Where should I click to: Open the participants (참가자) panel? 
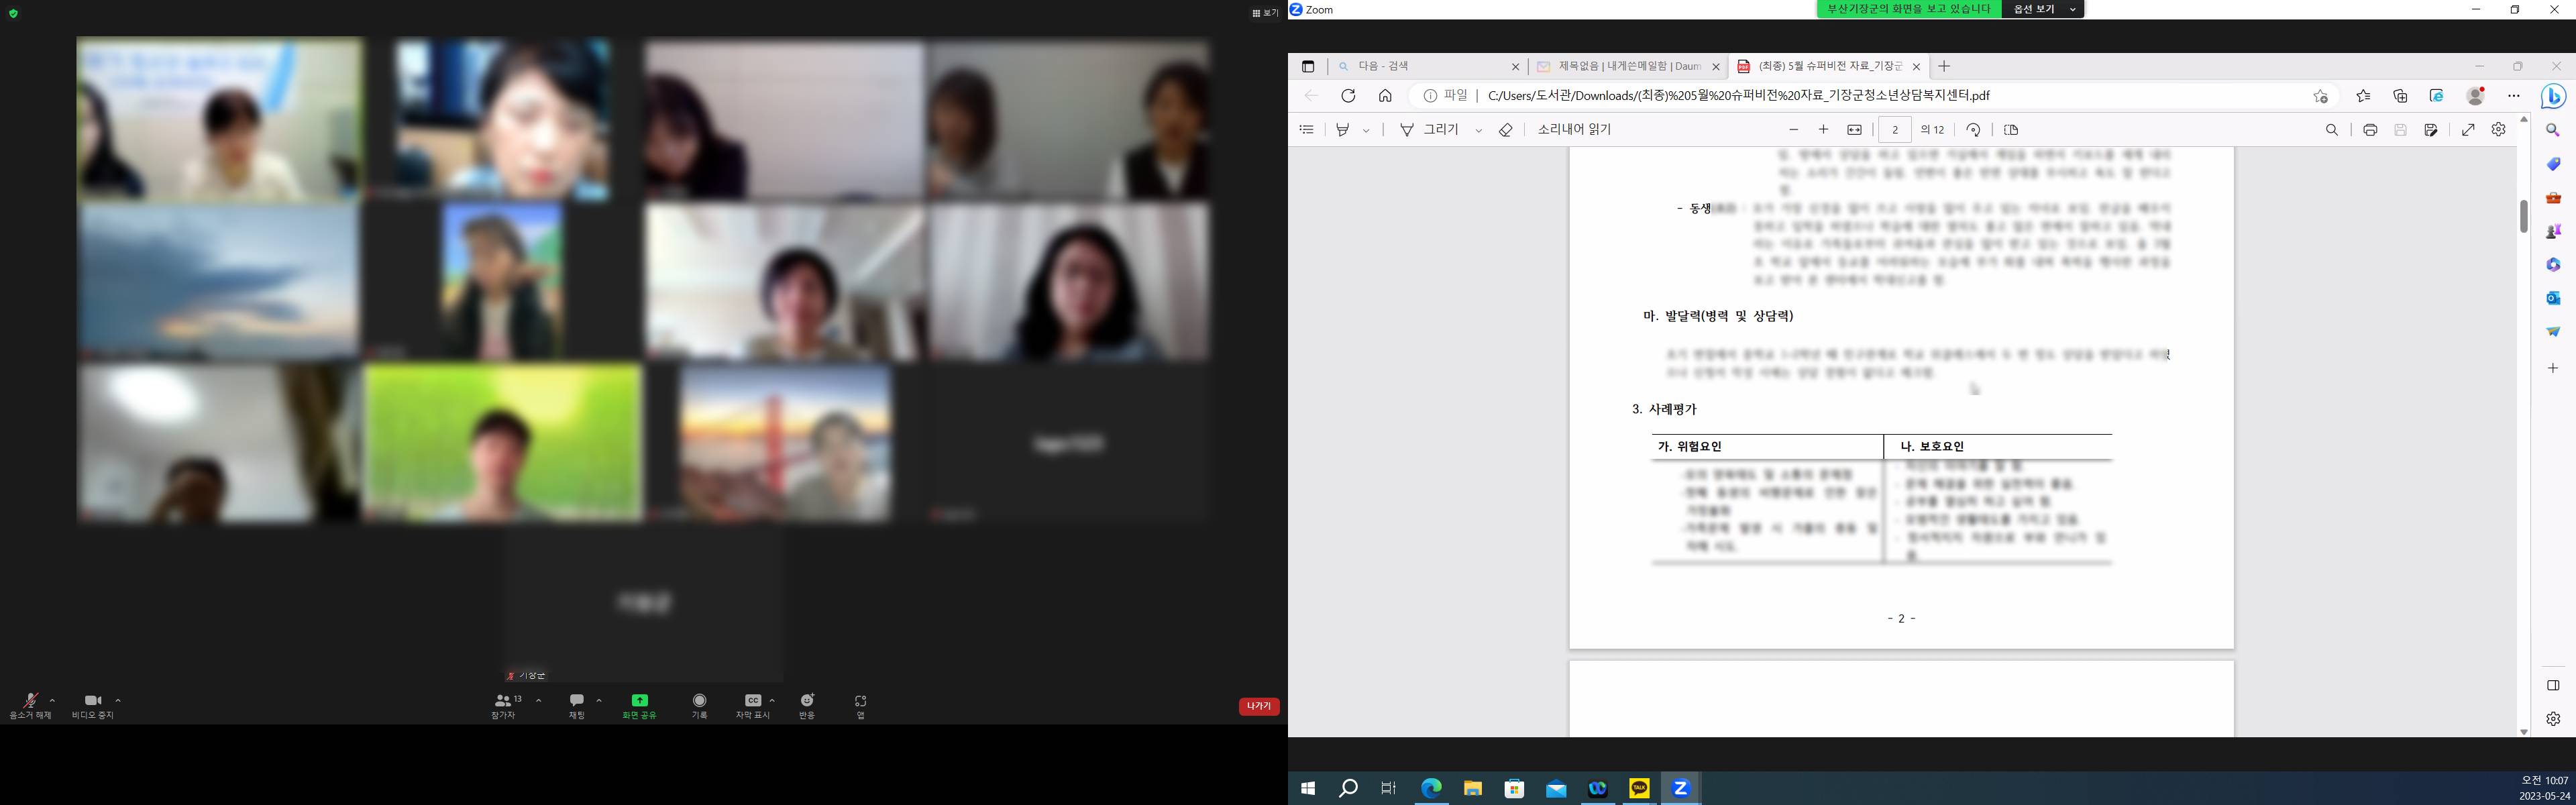(x=505, y=706)
